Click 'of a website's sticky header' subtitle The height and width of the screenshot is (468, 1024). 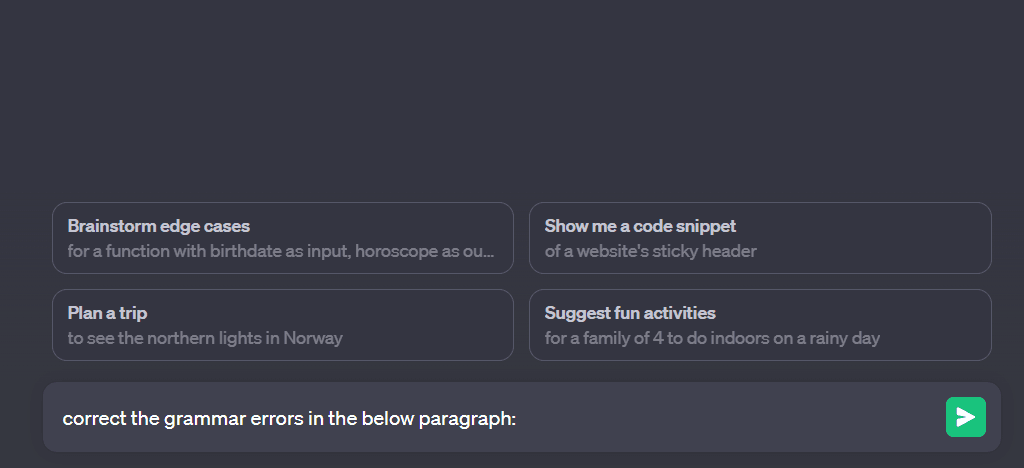click(x=650, y=251)
